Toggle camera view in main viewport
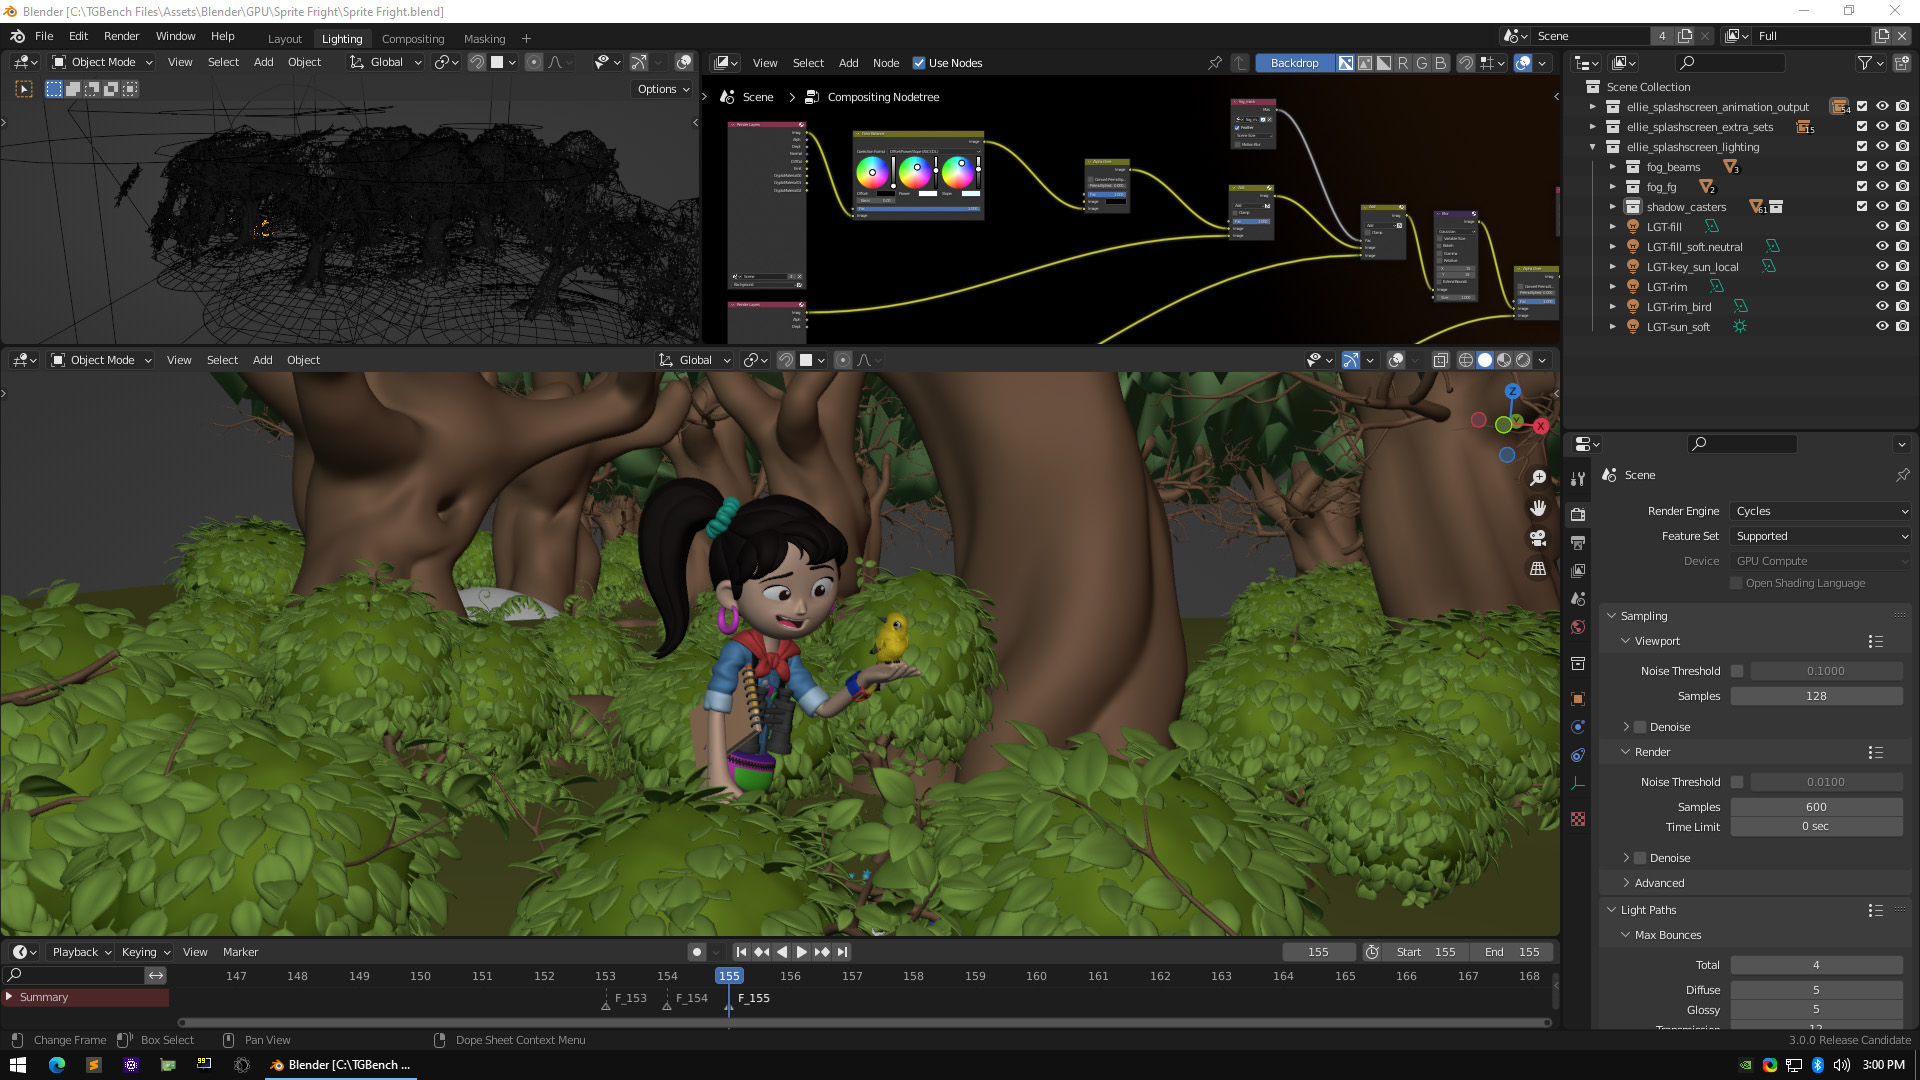Viewport: 1920px width, 1080px height. point(1538,538)
